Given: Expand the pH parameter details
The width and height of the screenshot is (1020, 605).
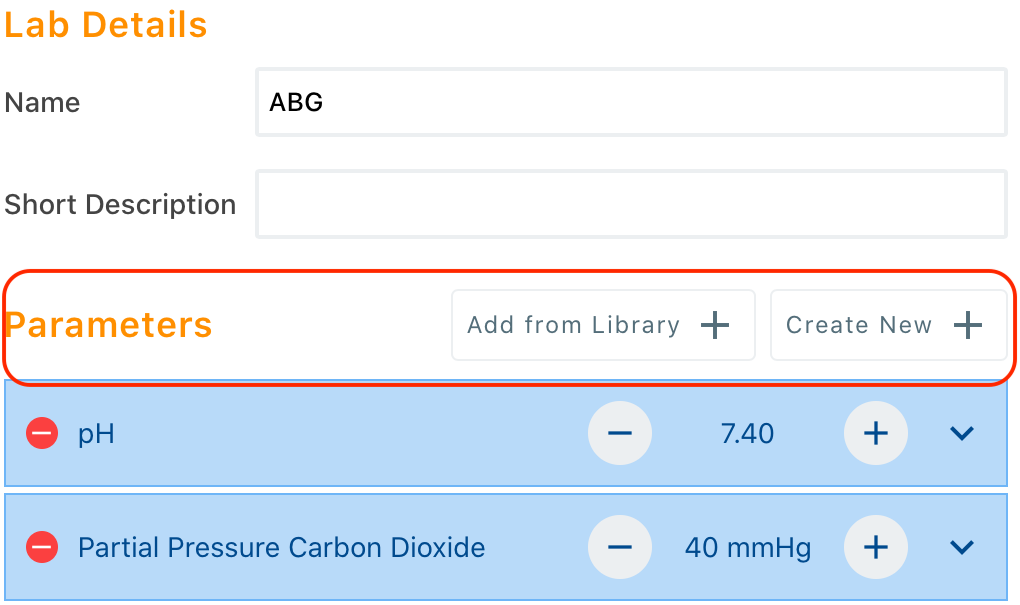Looking at the screenshot, I should 961,434.
